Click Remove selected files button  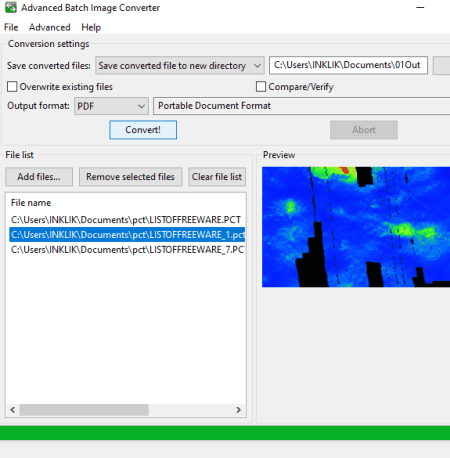[130, 177]
